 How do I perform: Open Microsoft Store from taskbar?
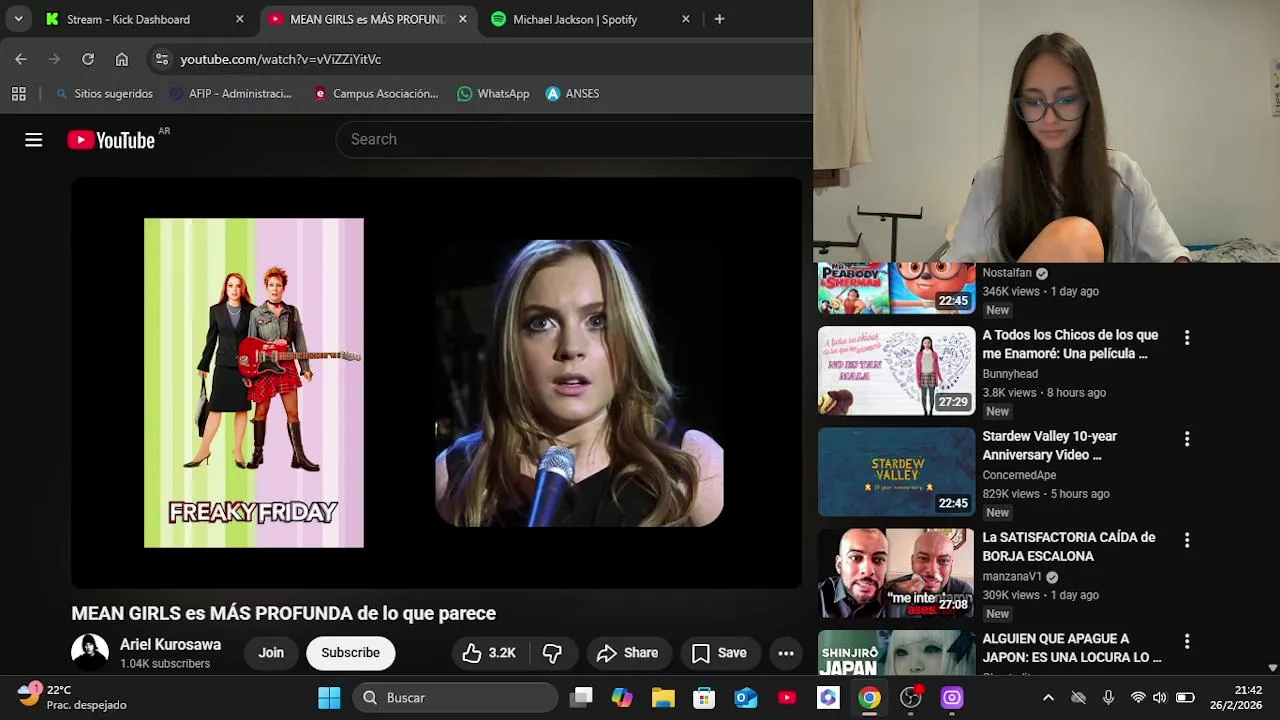705,698
